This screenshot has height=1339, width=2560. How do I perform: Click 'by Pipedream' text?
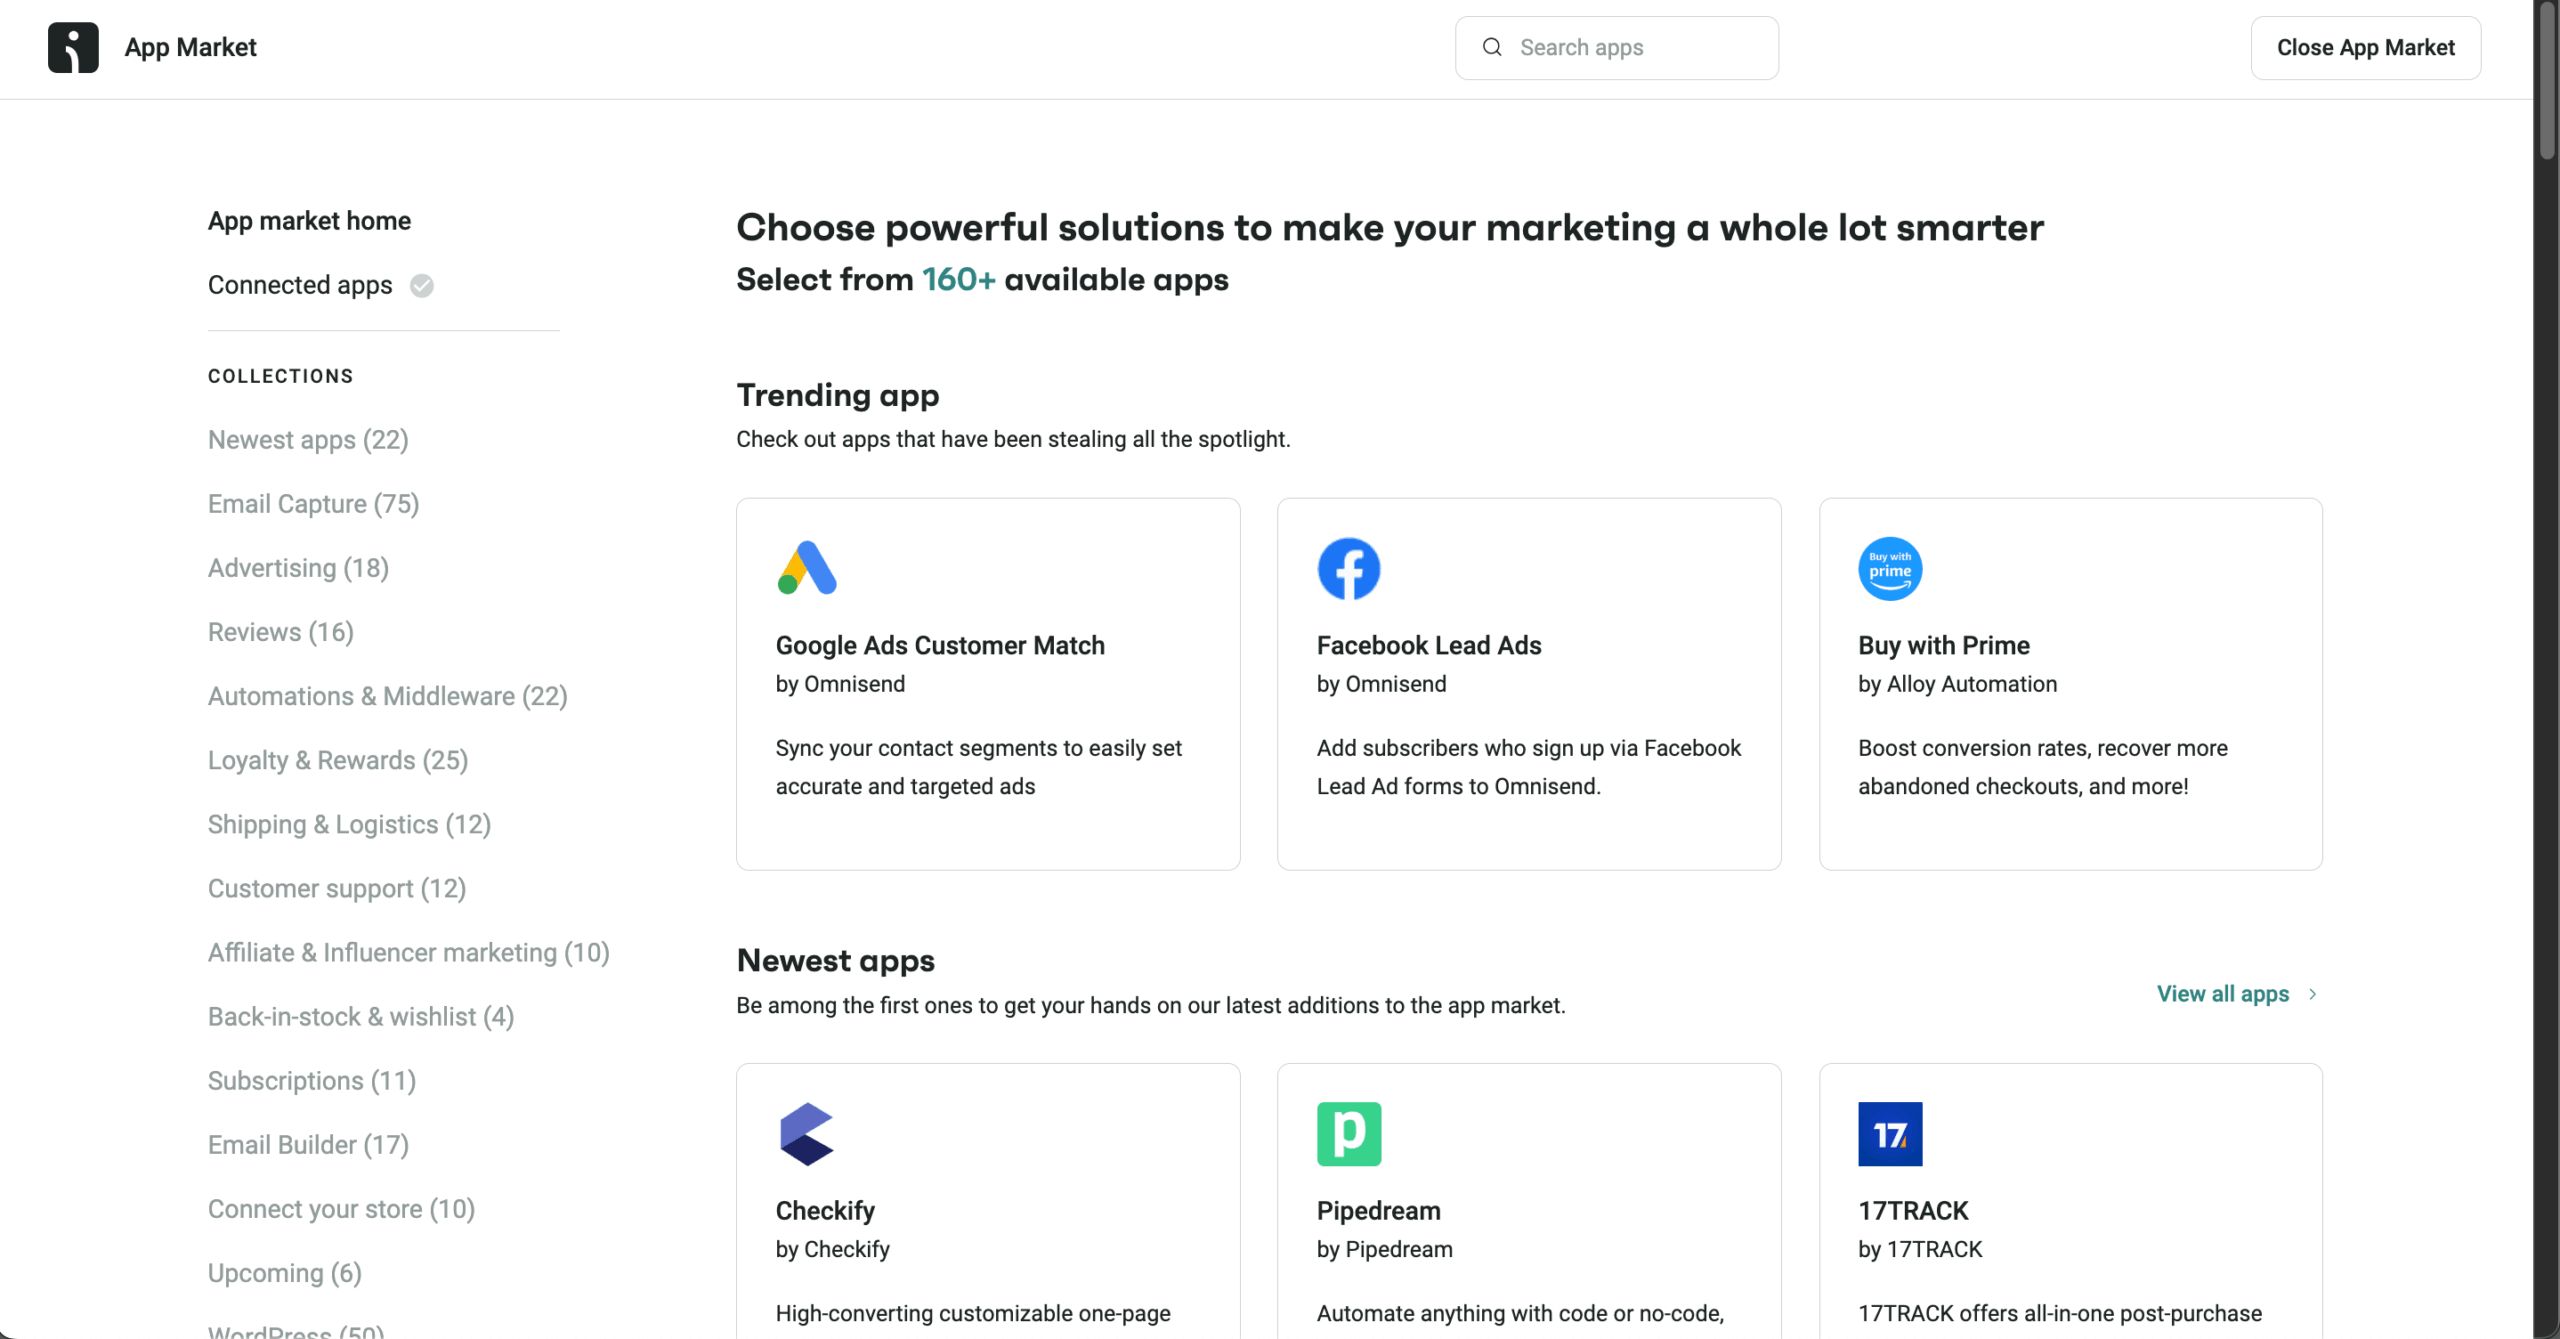click(x=1385, y=1249)
